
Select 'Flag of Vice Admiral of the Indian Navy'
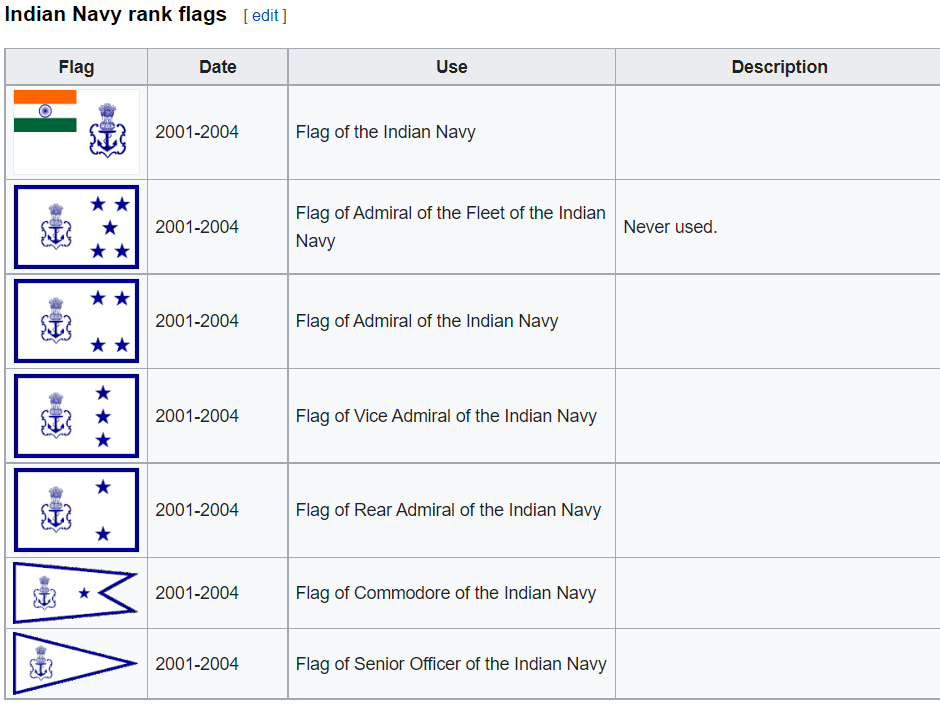(446, 415)
